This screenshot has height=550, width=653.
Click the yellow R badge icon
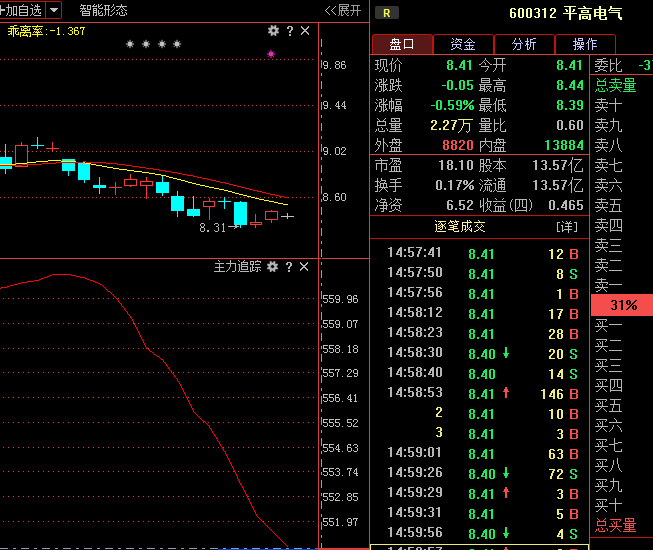click(386, 13)
